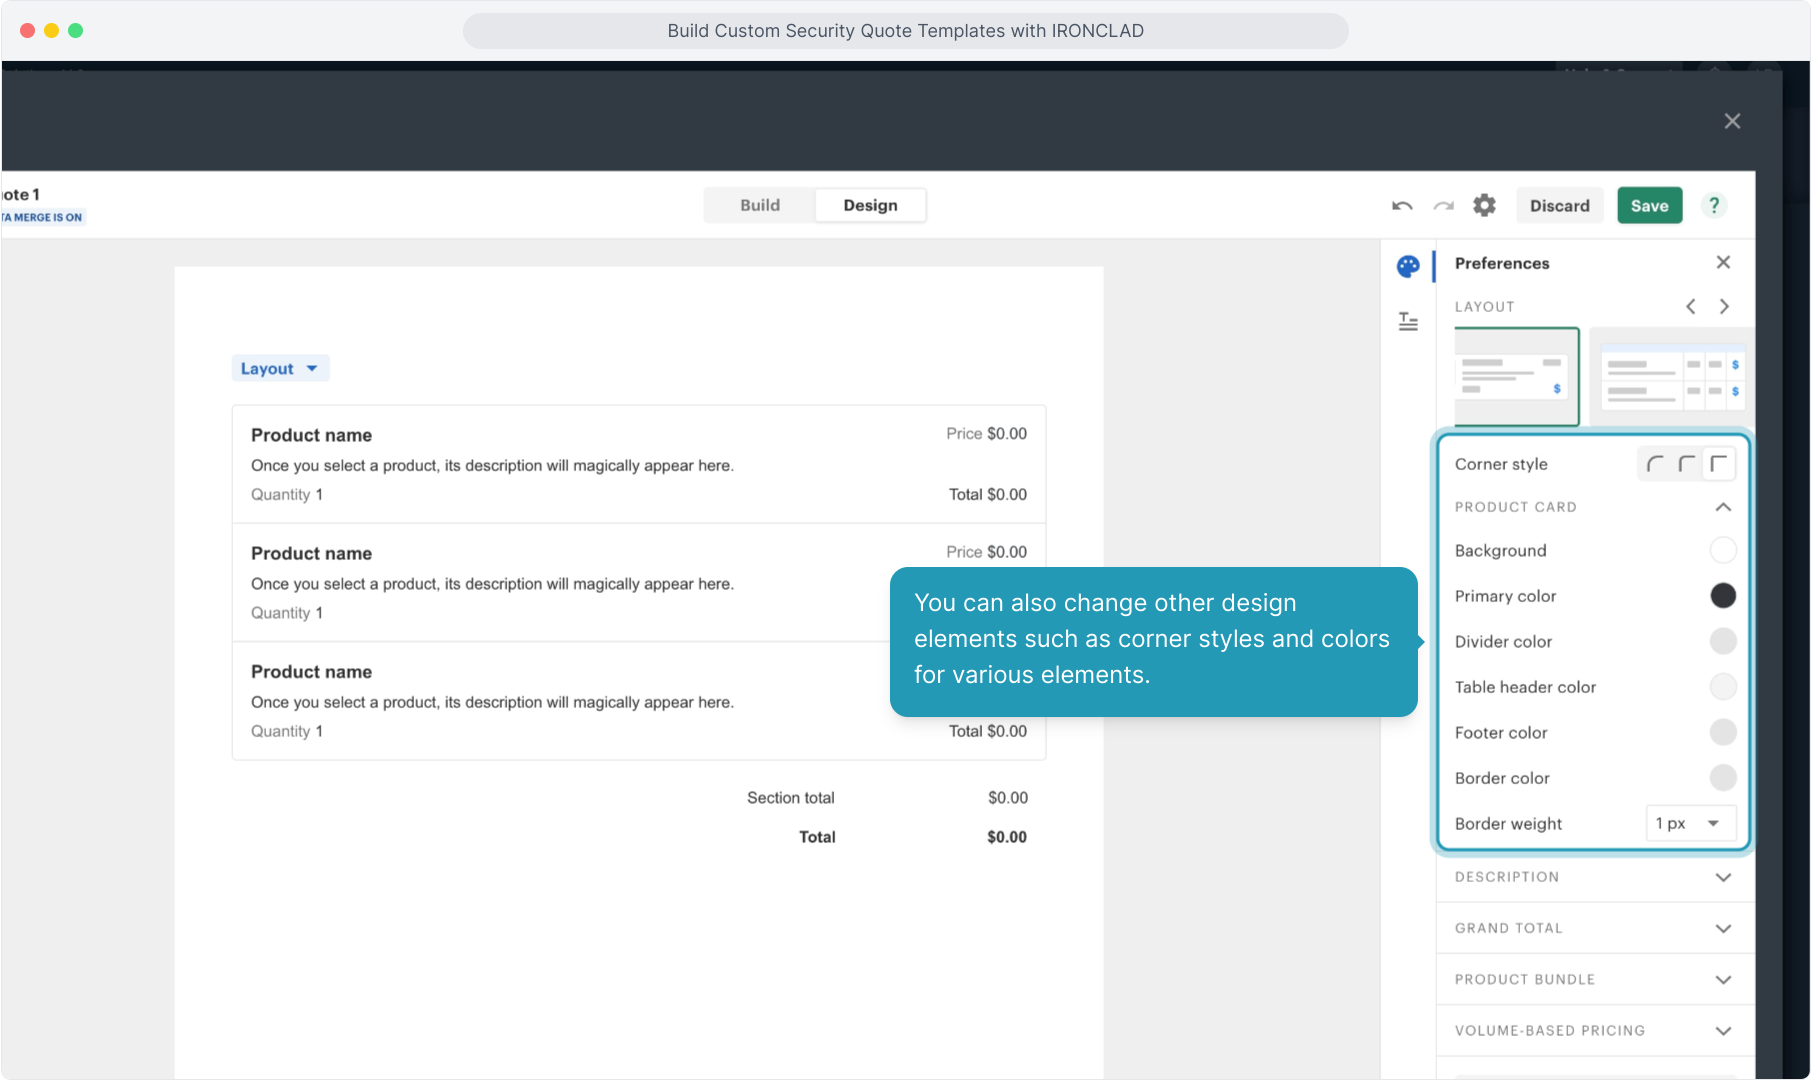Open the help question mark icon
This screenshot has width=1812, height=1080.
pyautogui.click(x=1714, y=206)
